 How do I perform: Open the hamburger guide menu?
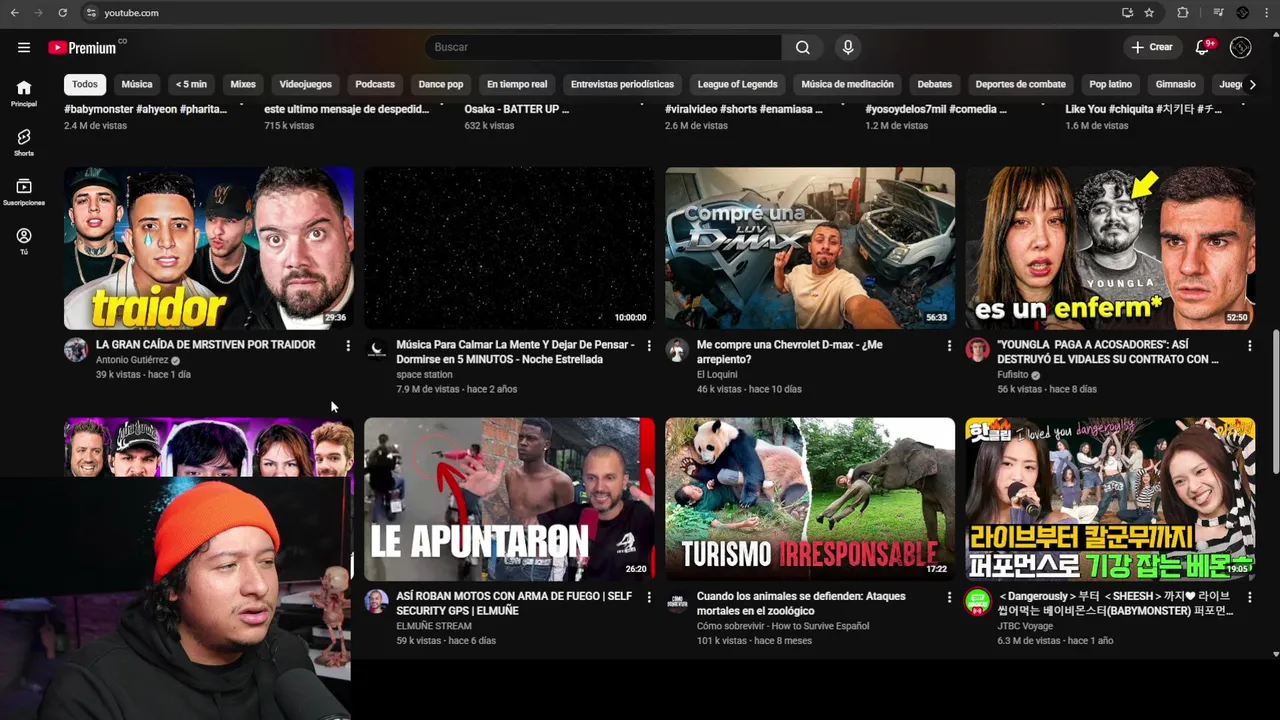(24, 47)
